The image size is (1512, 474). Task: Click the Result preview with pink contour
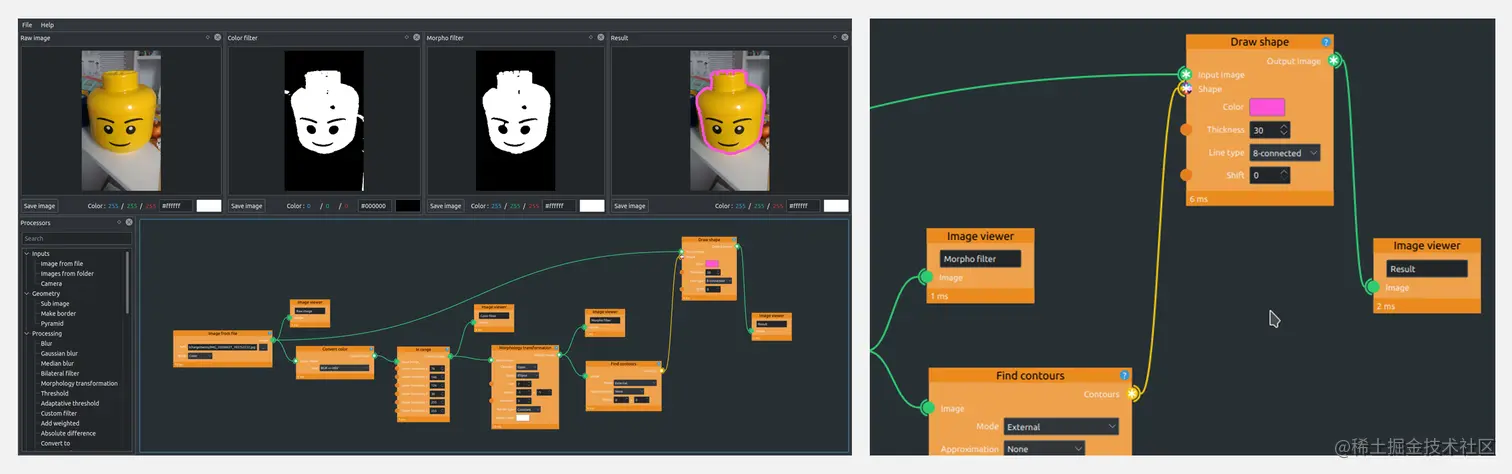(729, 121)
